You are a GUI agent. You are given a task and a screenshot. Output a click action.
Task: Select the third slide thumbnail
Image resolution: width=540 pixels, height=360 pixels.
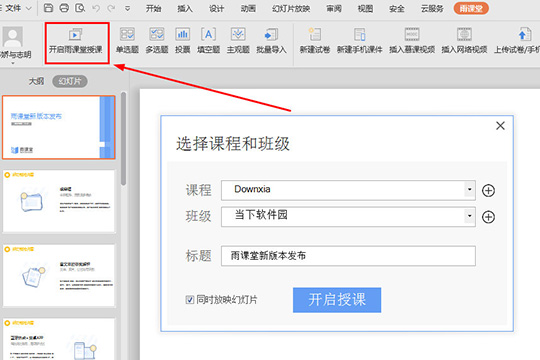coord(59,275)
